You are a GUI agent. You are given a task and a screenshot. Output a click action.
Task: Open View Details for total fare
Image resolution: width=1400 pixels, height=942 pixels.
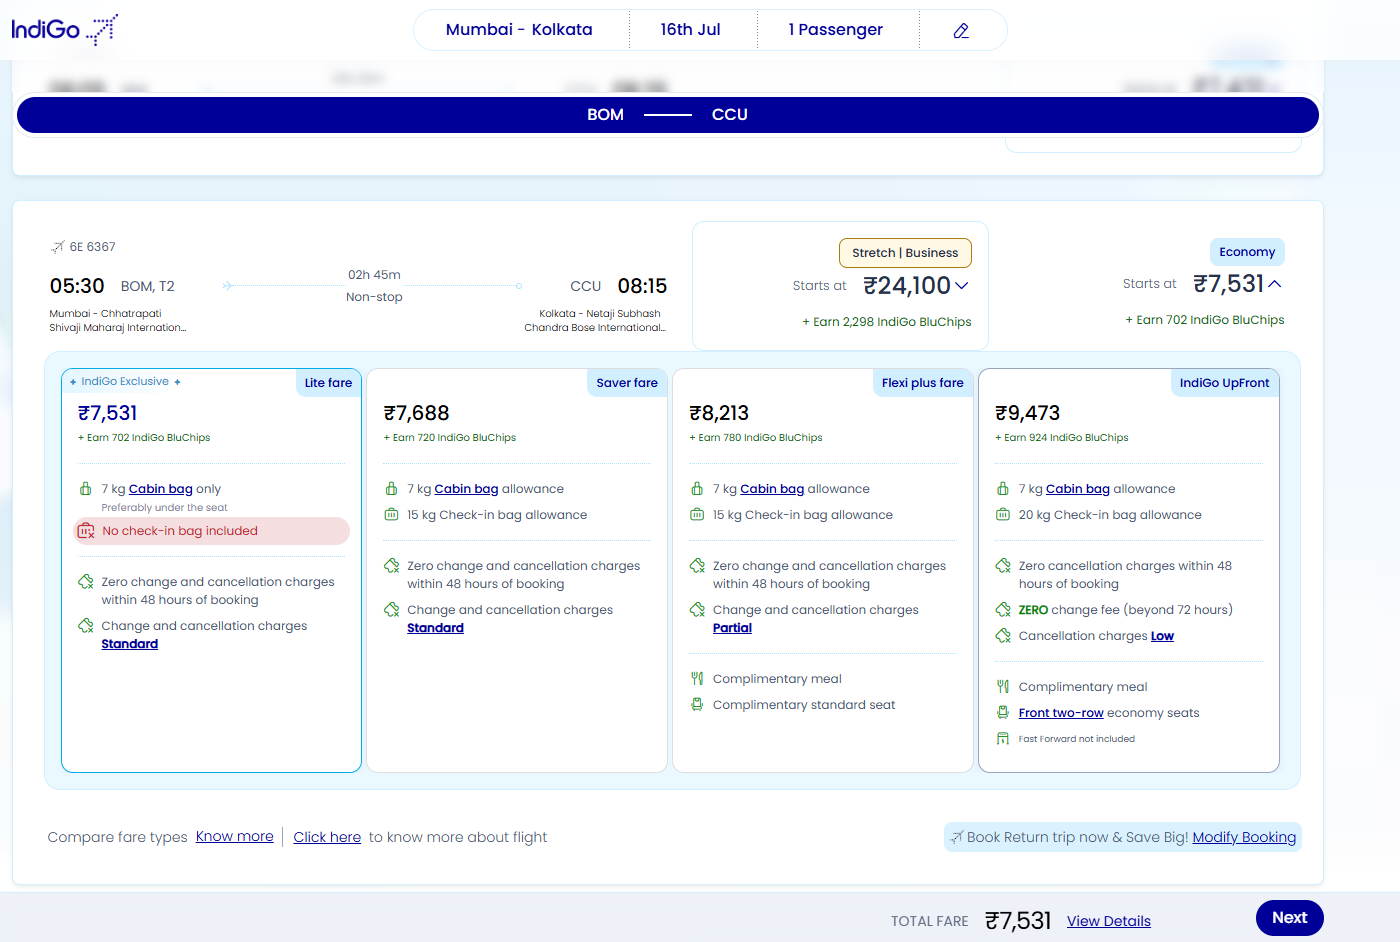tap(1109, 921)
